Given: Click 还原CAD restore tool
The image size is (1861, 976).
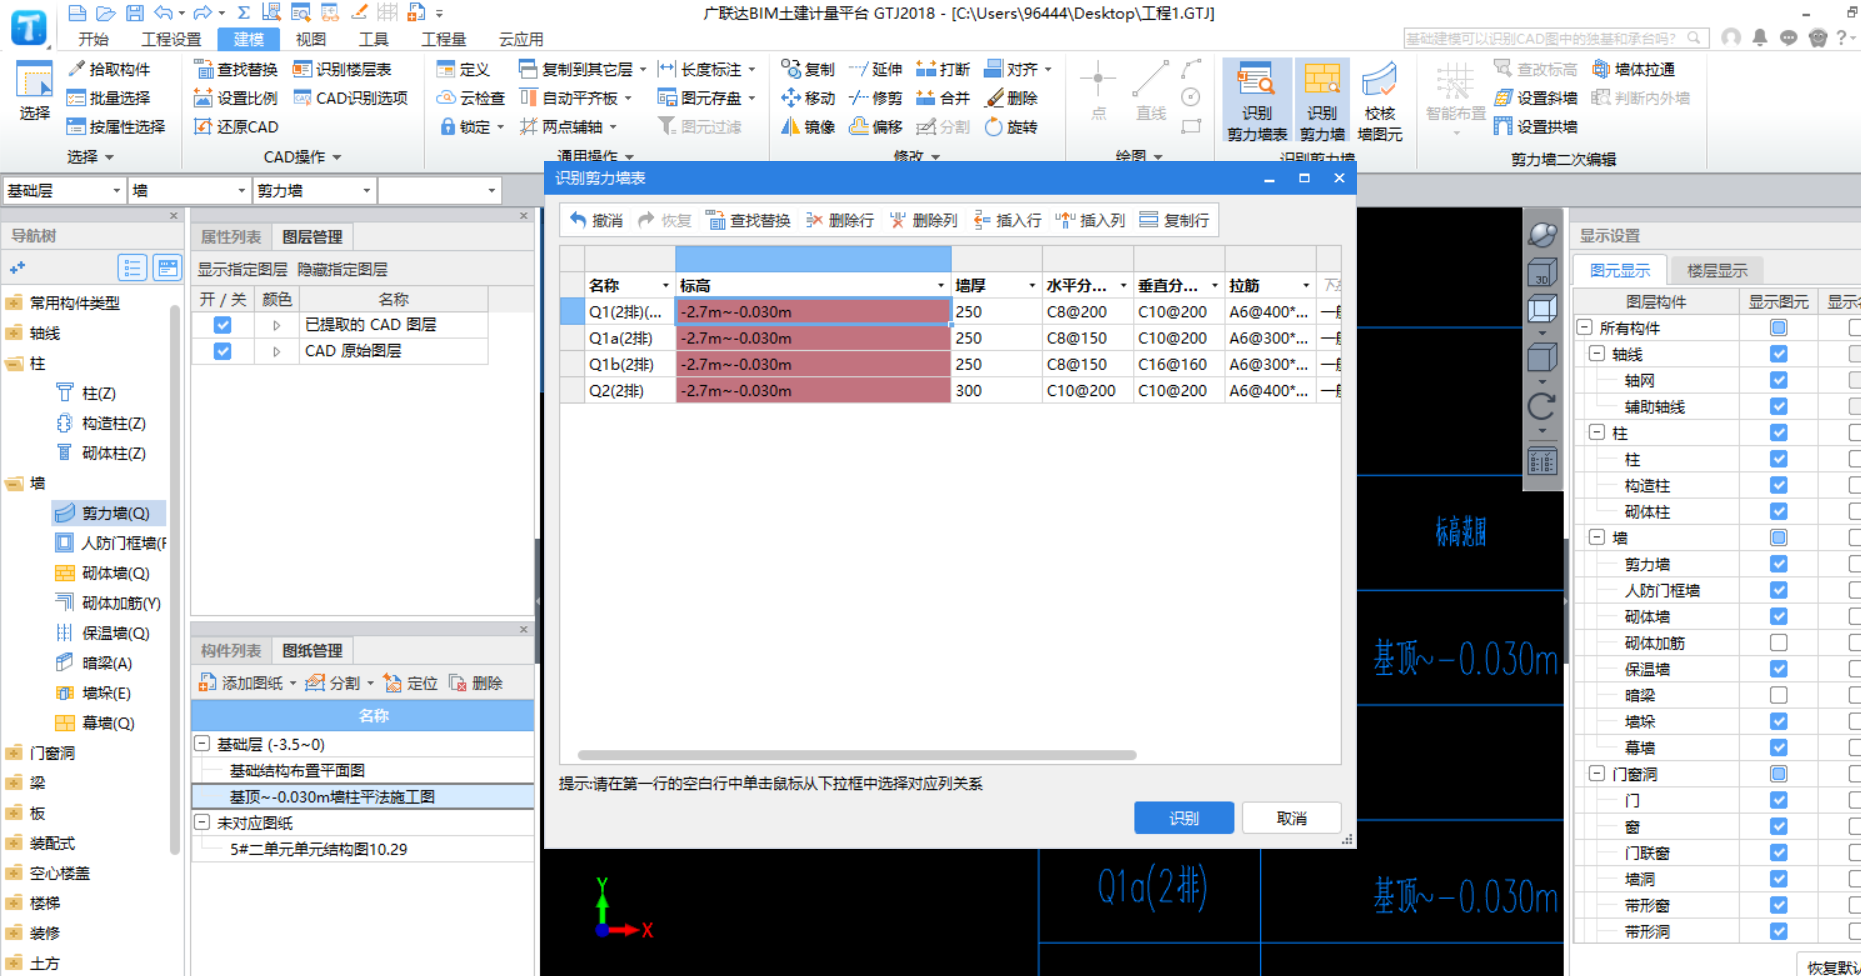Looking at the screenshot, I should pyautogui.click(x=235, y=127).
